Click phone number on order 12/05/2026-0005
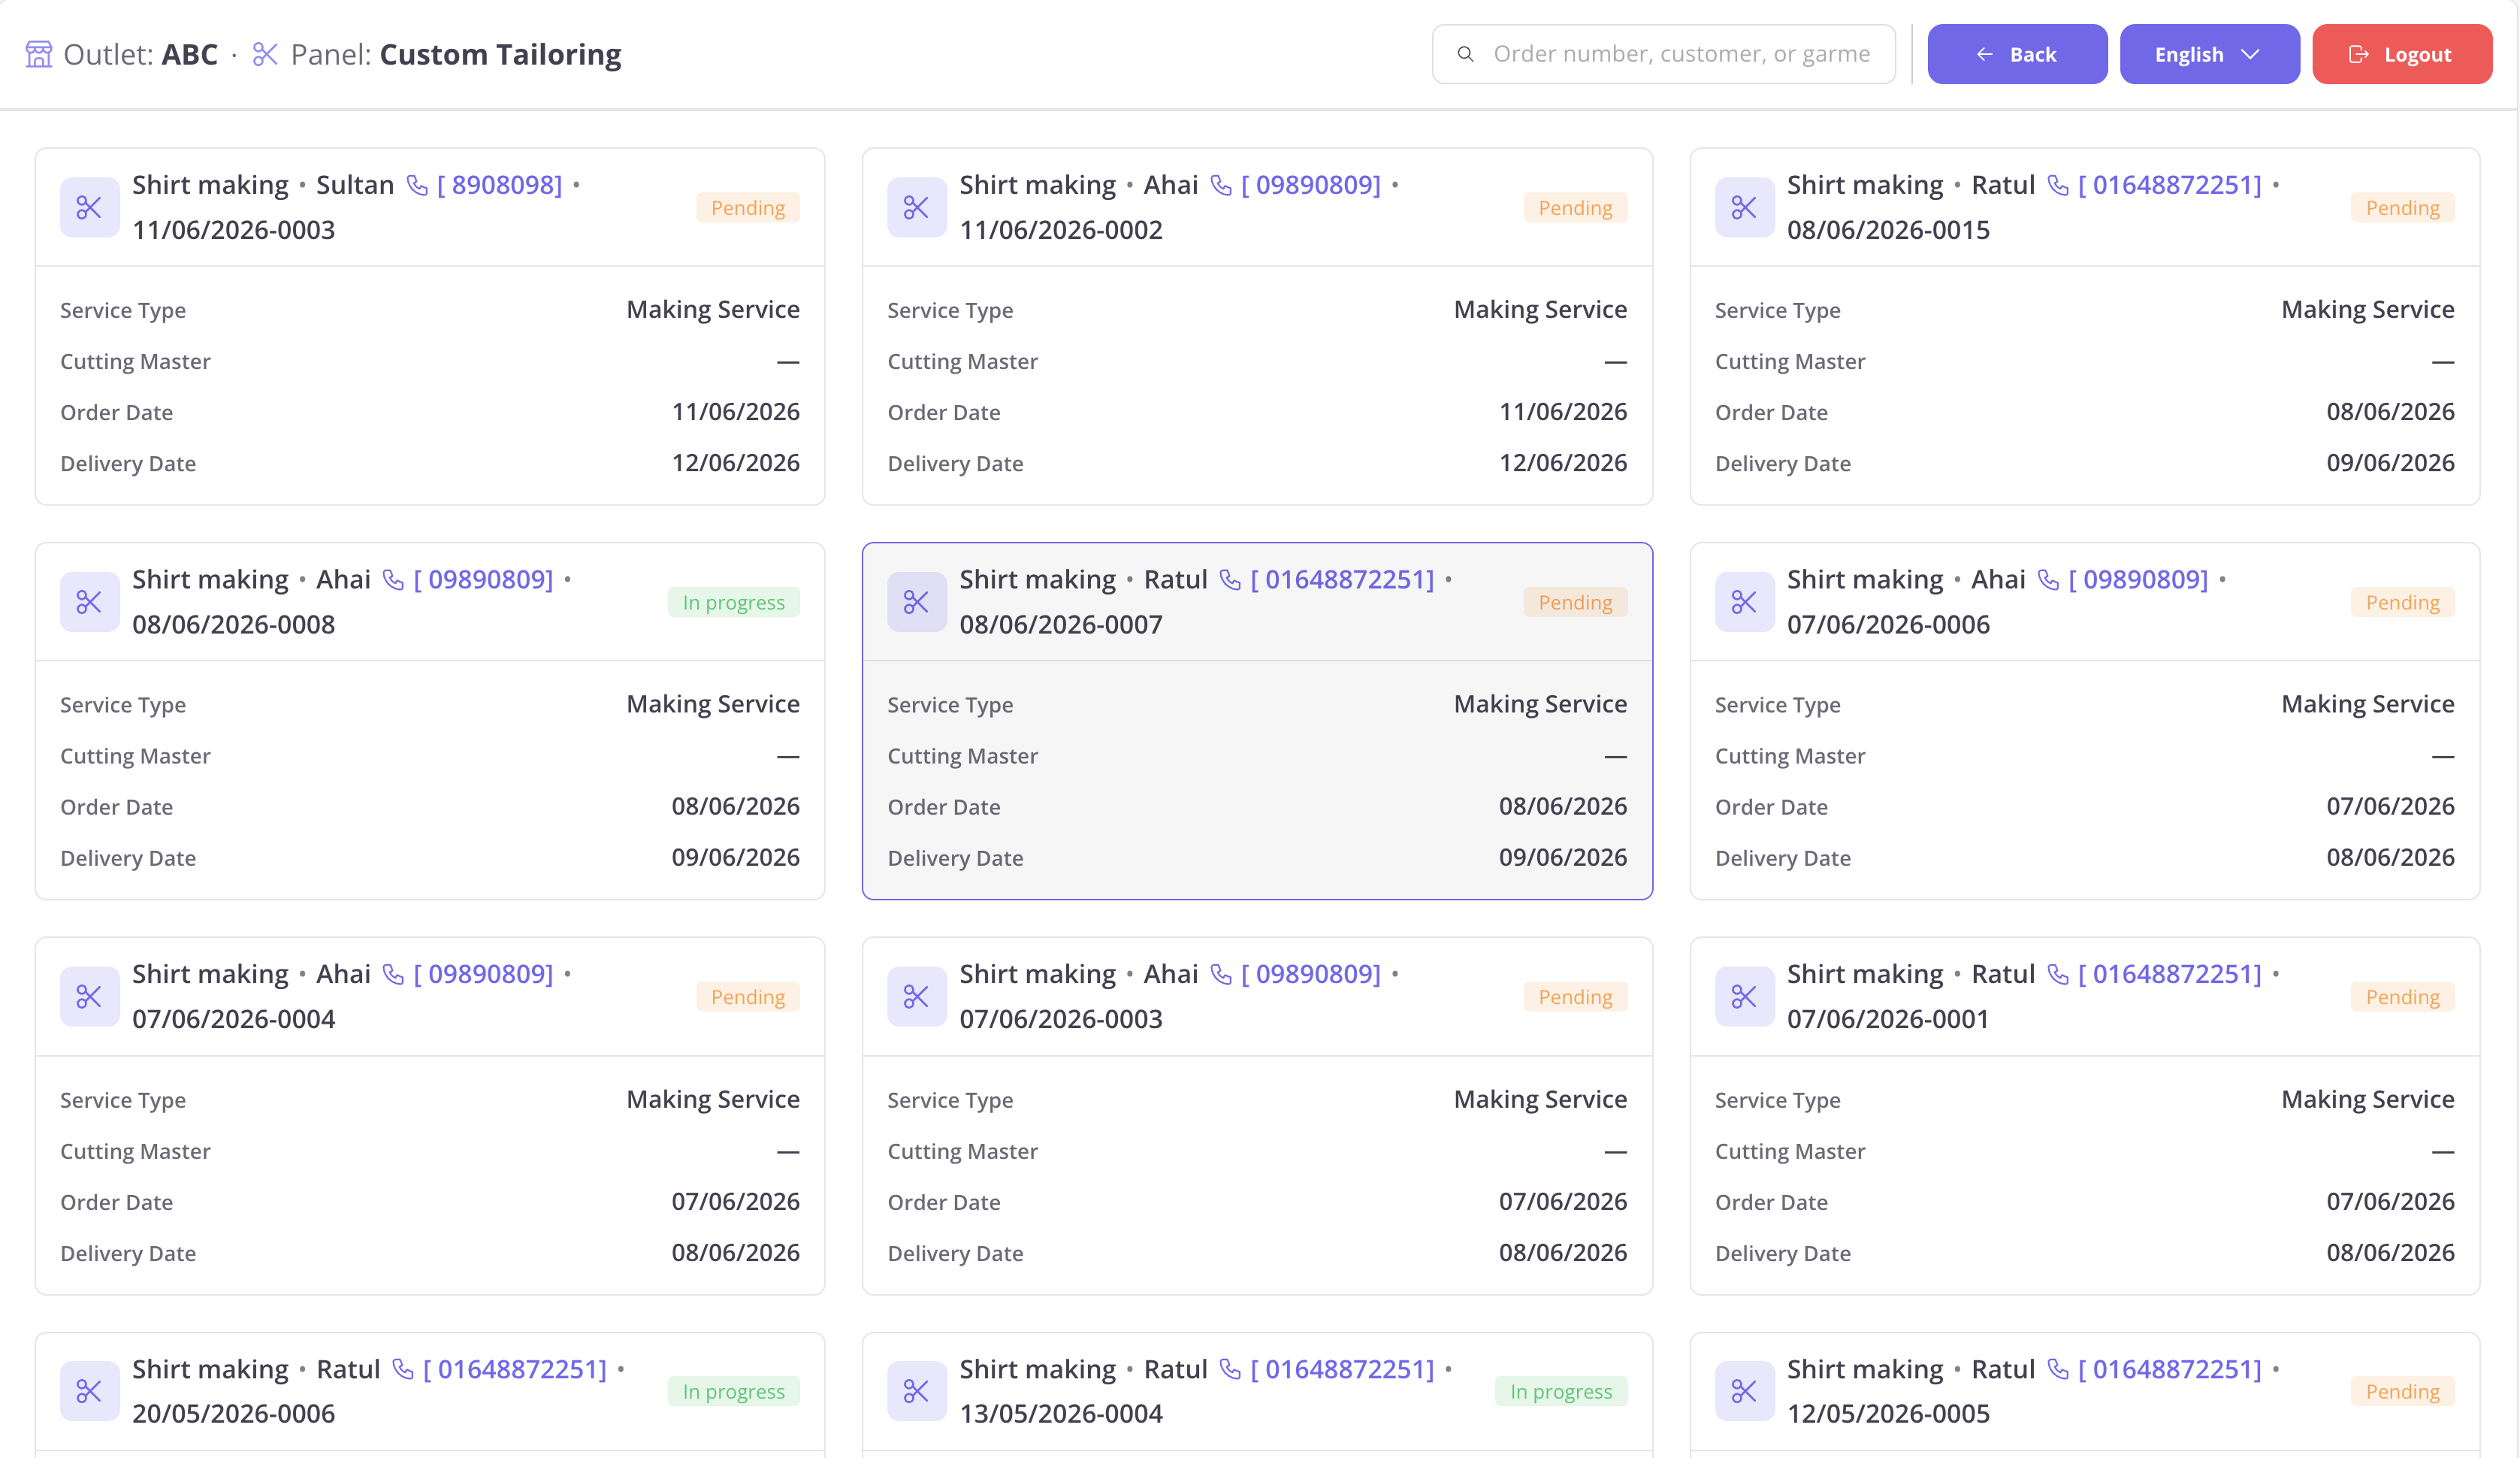The height and width of the screenshot is (1458, 2520). (2170, 1369)
